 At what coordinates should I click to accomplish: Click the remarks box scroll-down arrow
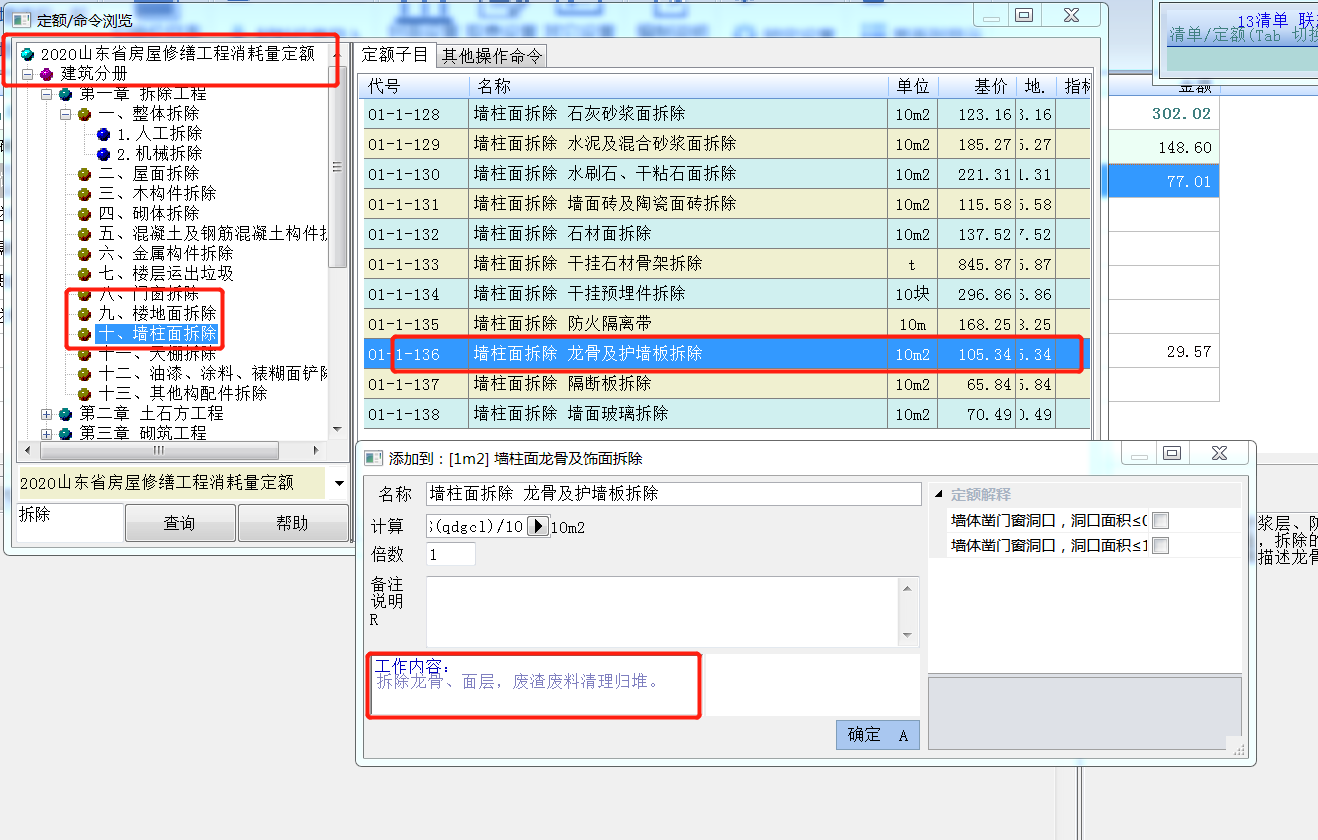tap(908, 636)
